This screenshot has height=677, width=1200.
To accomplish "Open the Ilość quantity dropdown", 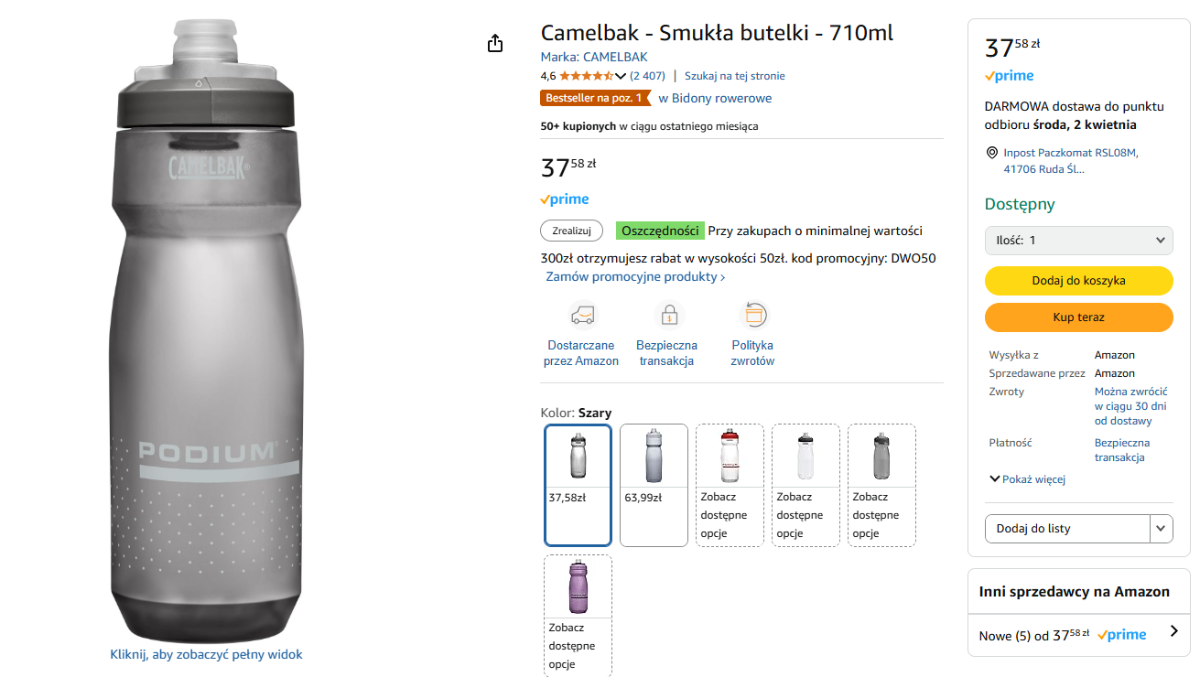I will (1078, 240).
